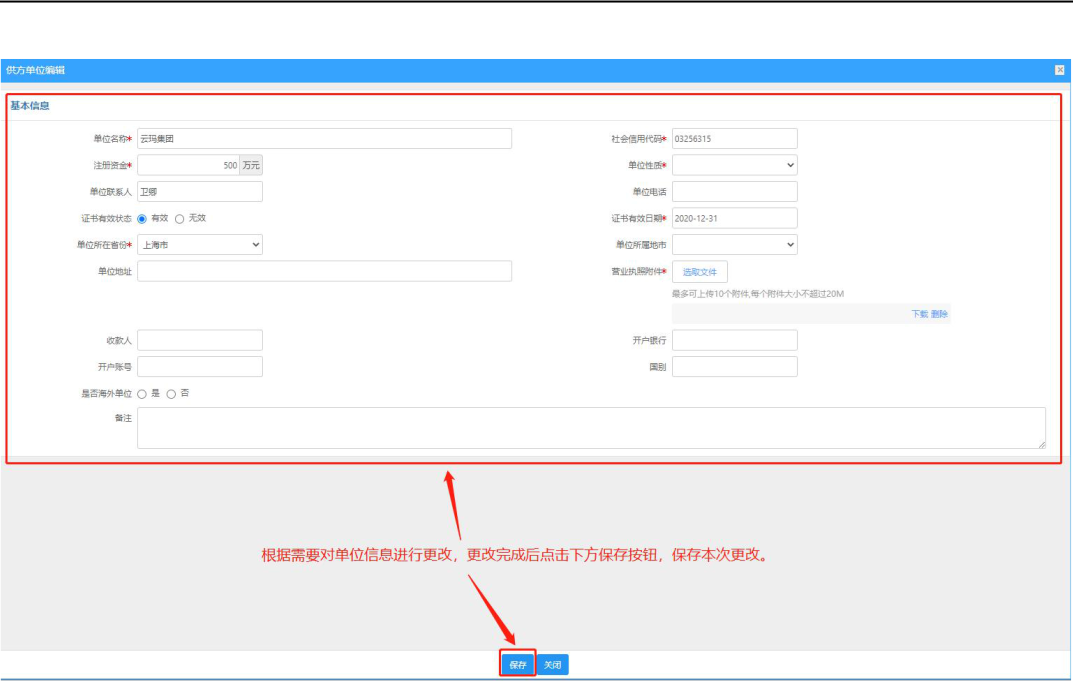Select the 有效 certificate status radio
The height and width of the screenshot is (681, 1073).
pos(142,219)
